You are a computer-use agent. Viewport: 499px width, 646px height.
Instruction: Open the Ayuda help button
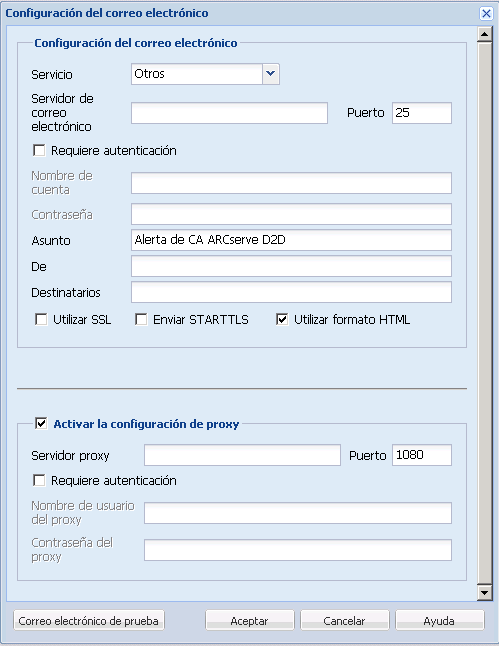coord(439,620)
